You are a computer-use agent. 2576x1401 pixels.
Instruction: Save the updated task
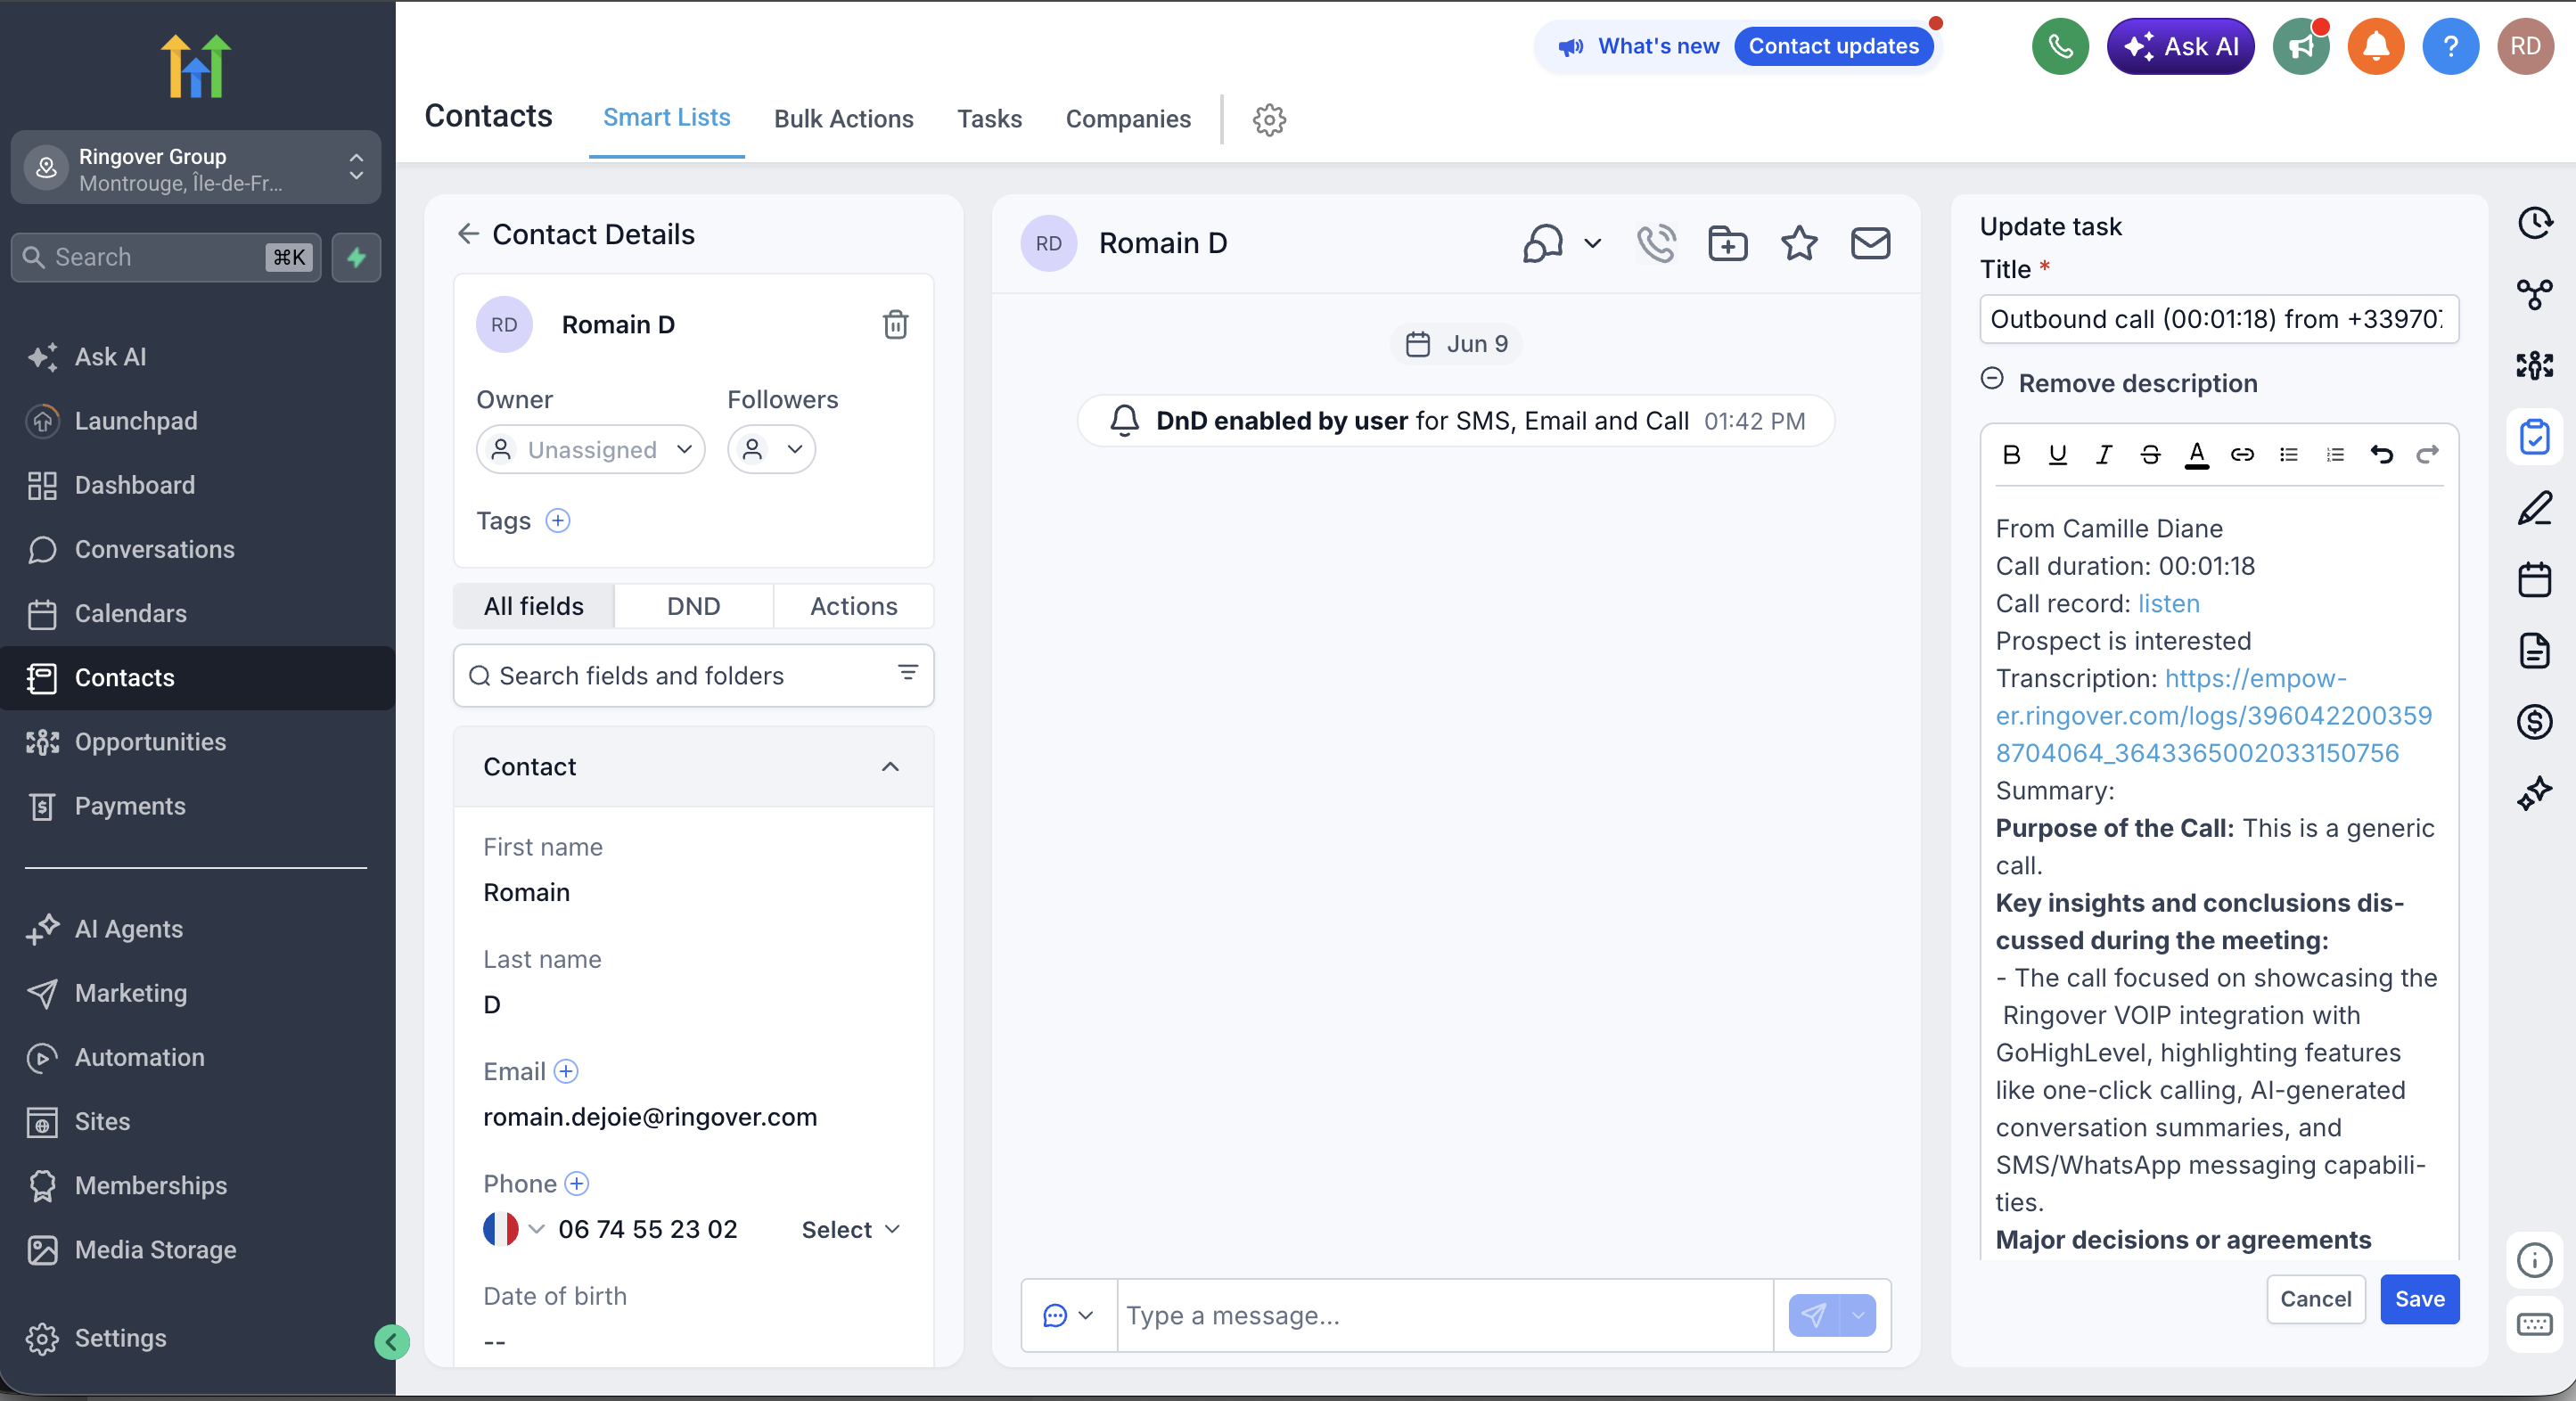tap(2419, 1299)
